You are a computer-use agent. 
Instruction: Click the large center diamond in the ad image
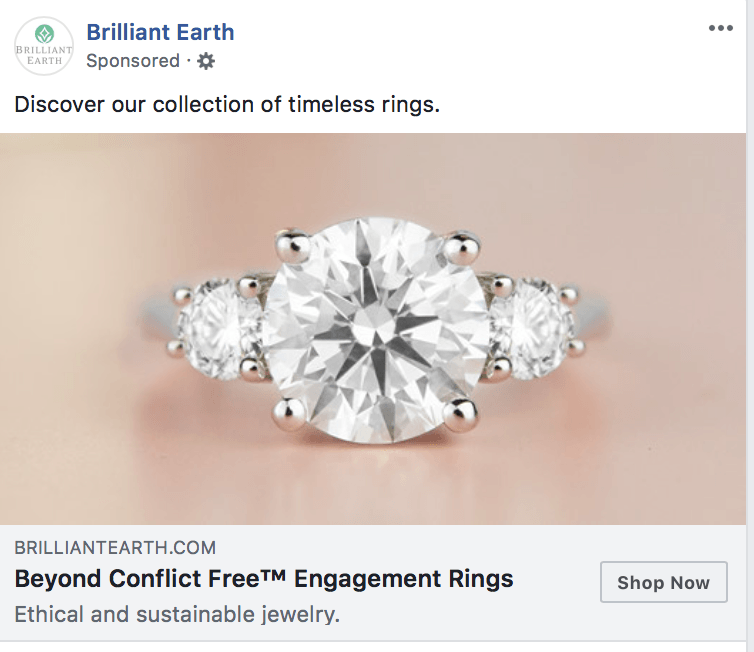(377, 330)
